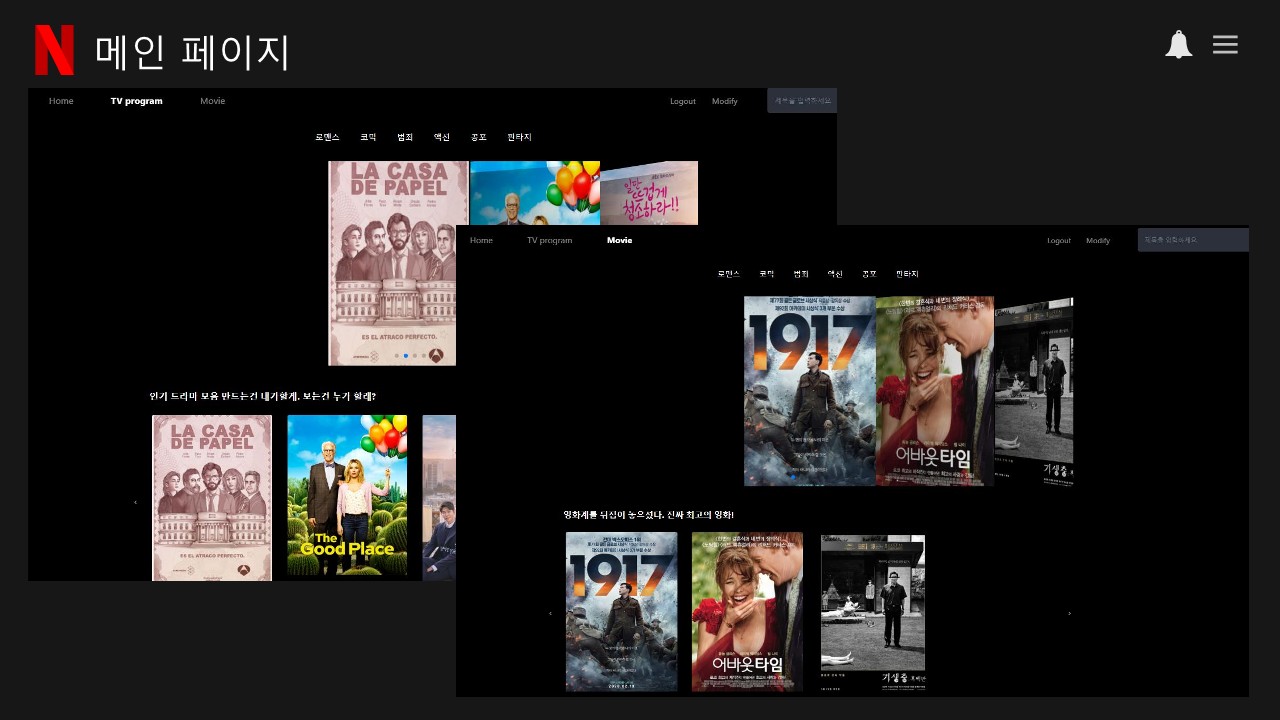Choose 판타지 genre in Movie page
The height and width of the screenshot is (720, 1280).
click(907, 274)
